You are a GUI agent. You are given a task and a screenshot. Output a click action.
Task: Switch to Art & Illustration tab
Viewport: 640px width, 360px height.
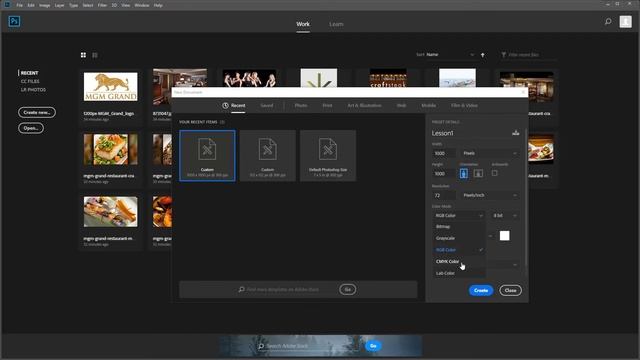coord(364,105)
